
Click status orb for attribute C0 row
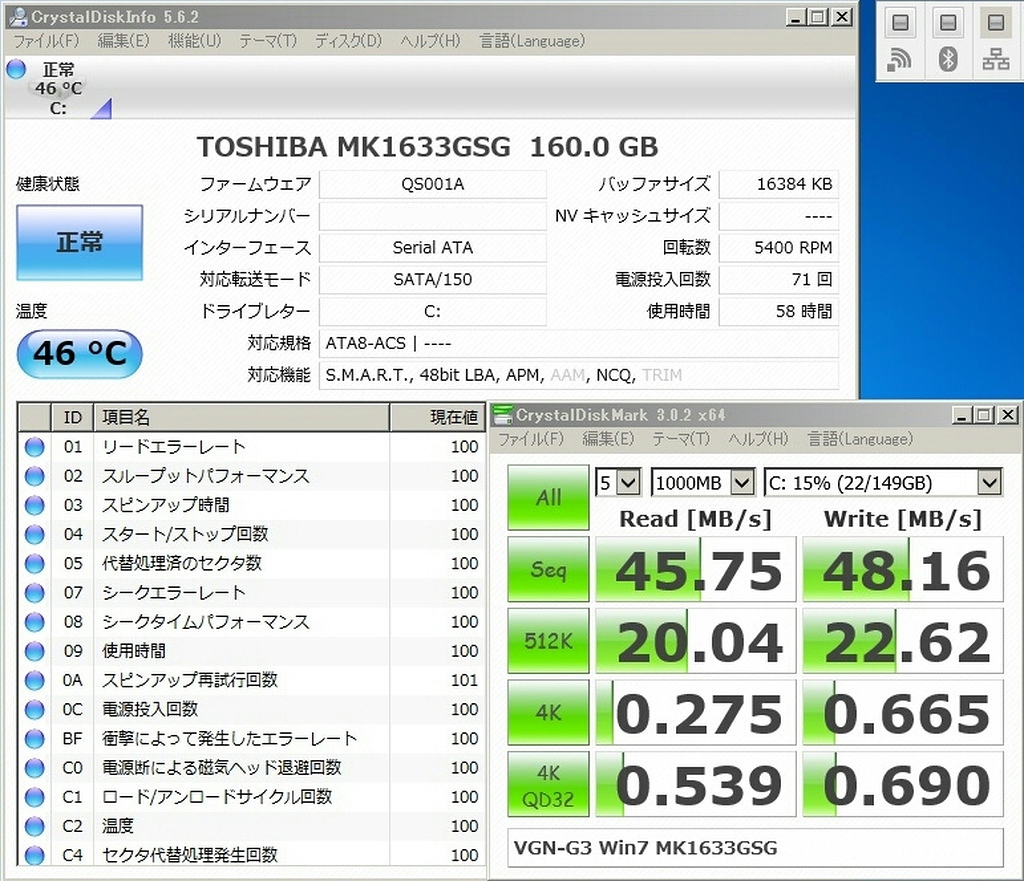pyautogui.click(x=35, y=768)
